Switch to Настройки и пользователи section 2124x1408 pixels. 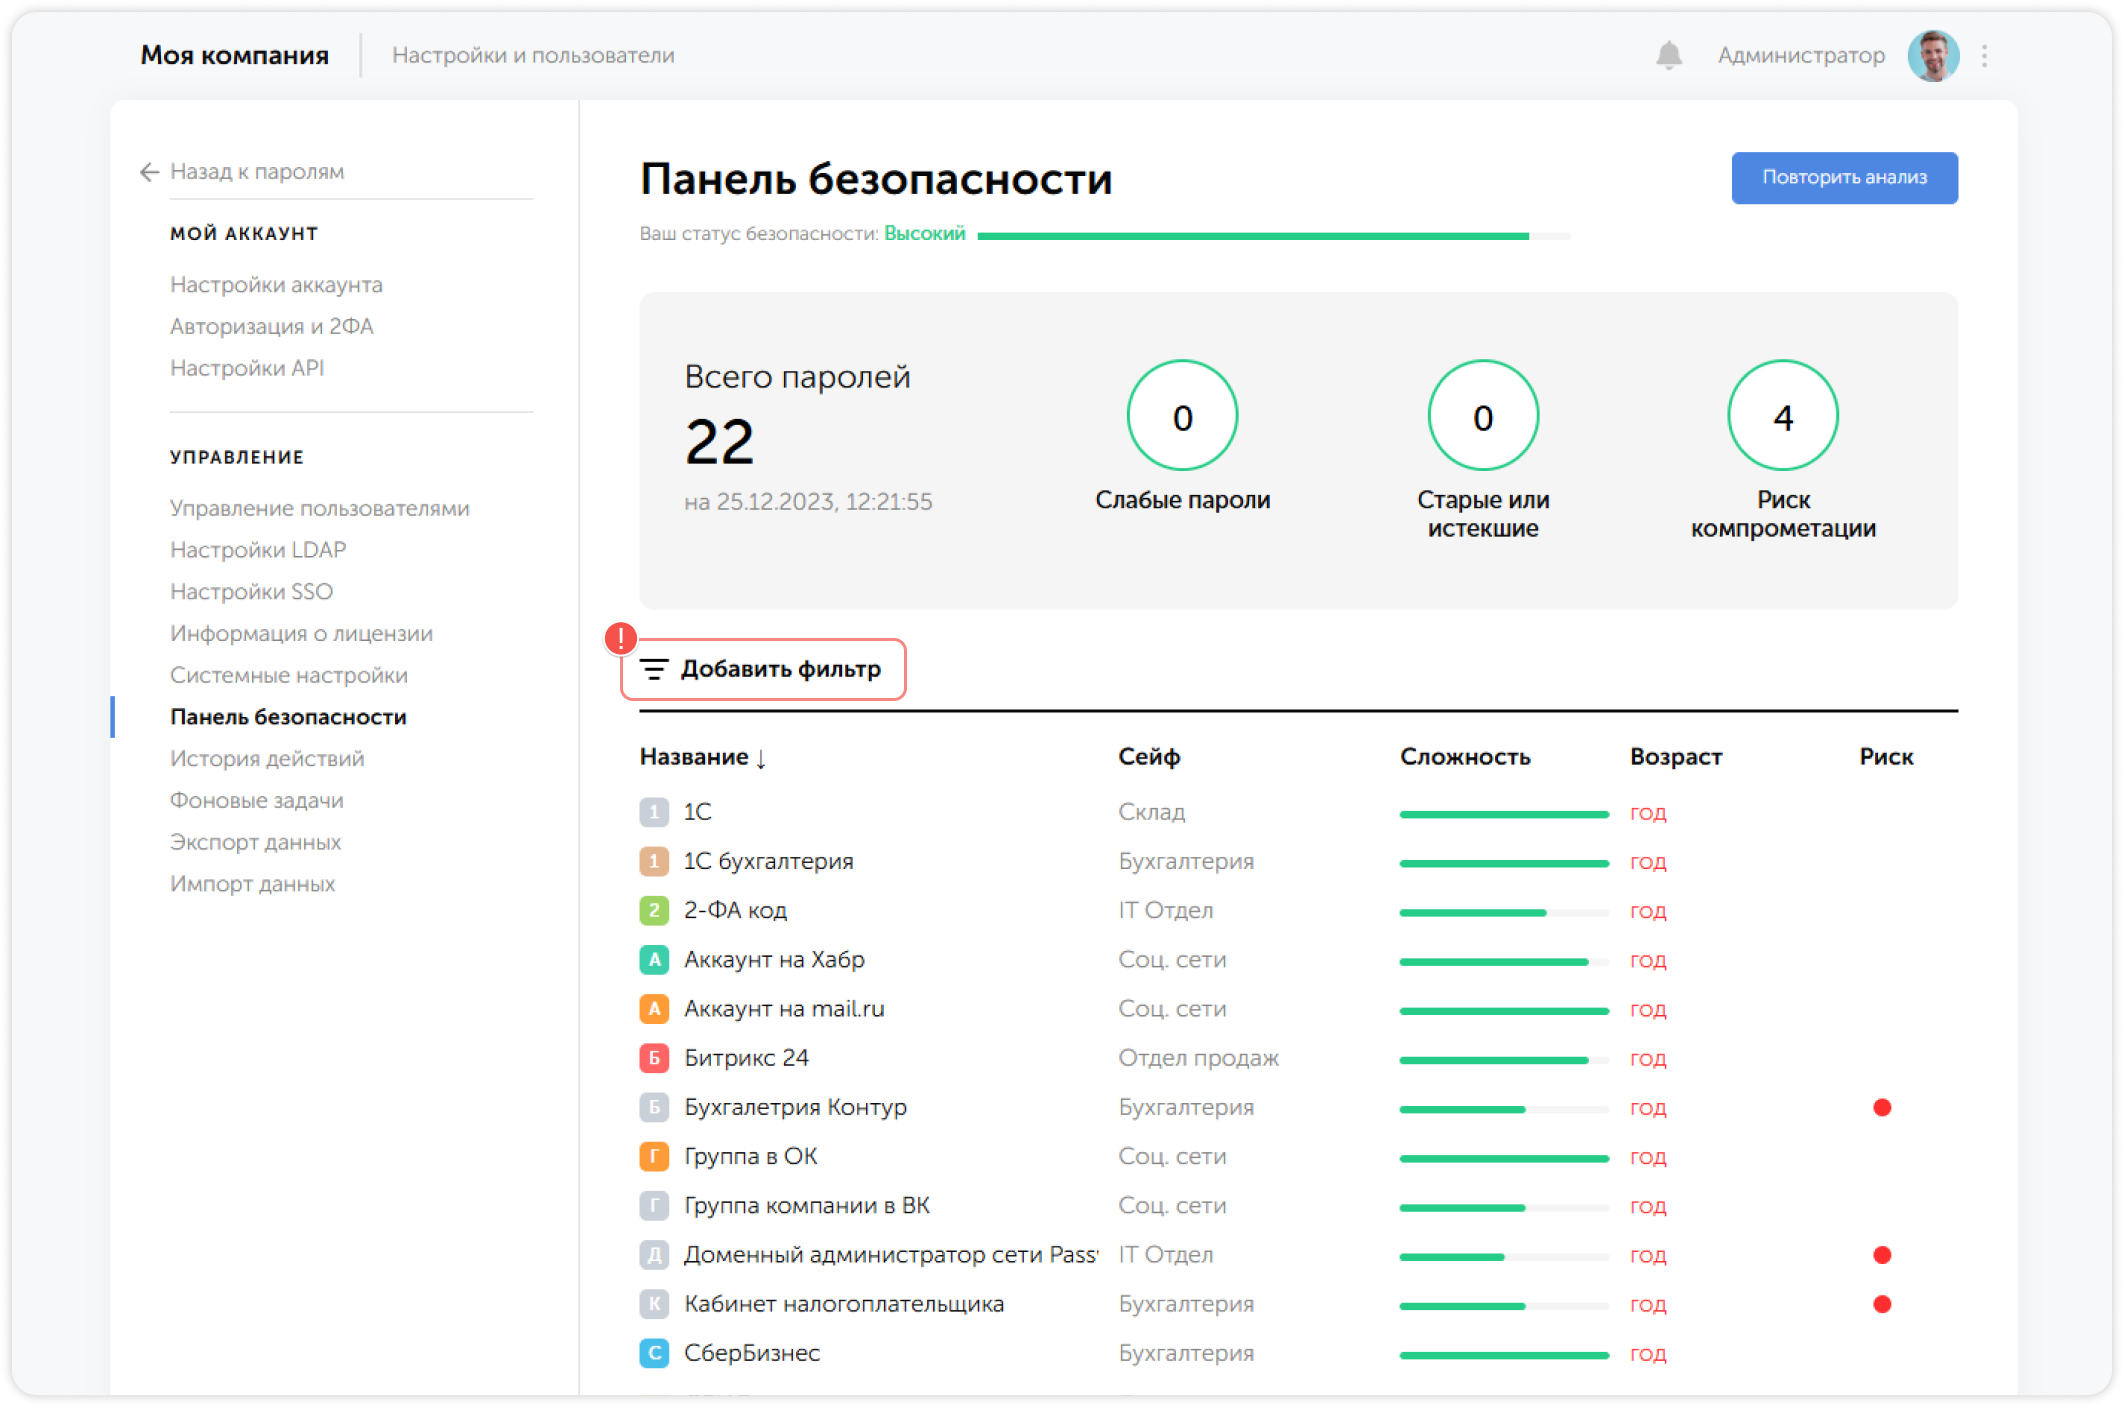click(x=534, y=55)
